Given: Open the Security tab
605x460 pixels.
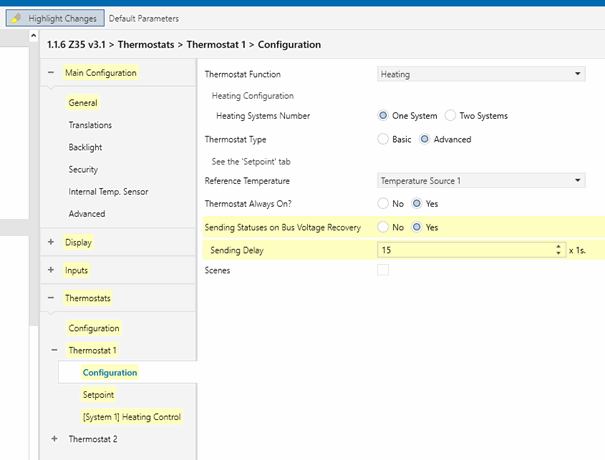Looking at the screenshot, I should click(x=83, y=169).
